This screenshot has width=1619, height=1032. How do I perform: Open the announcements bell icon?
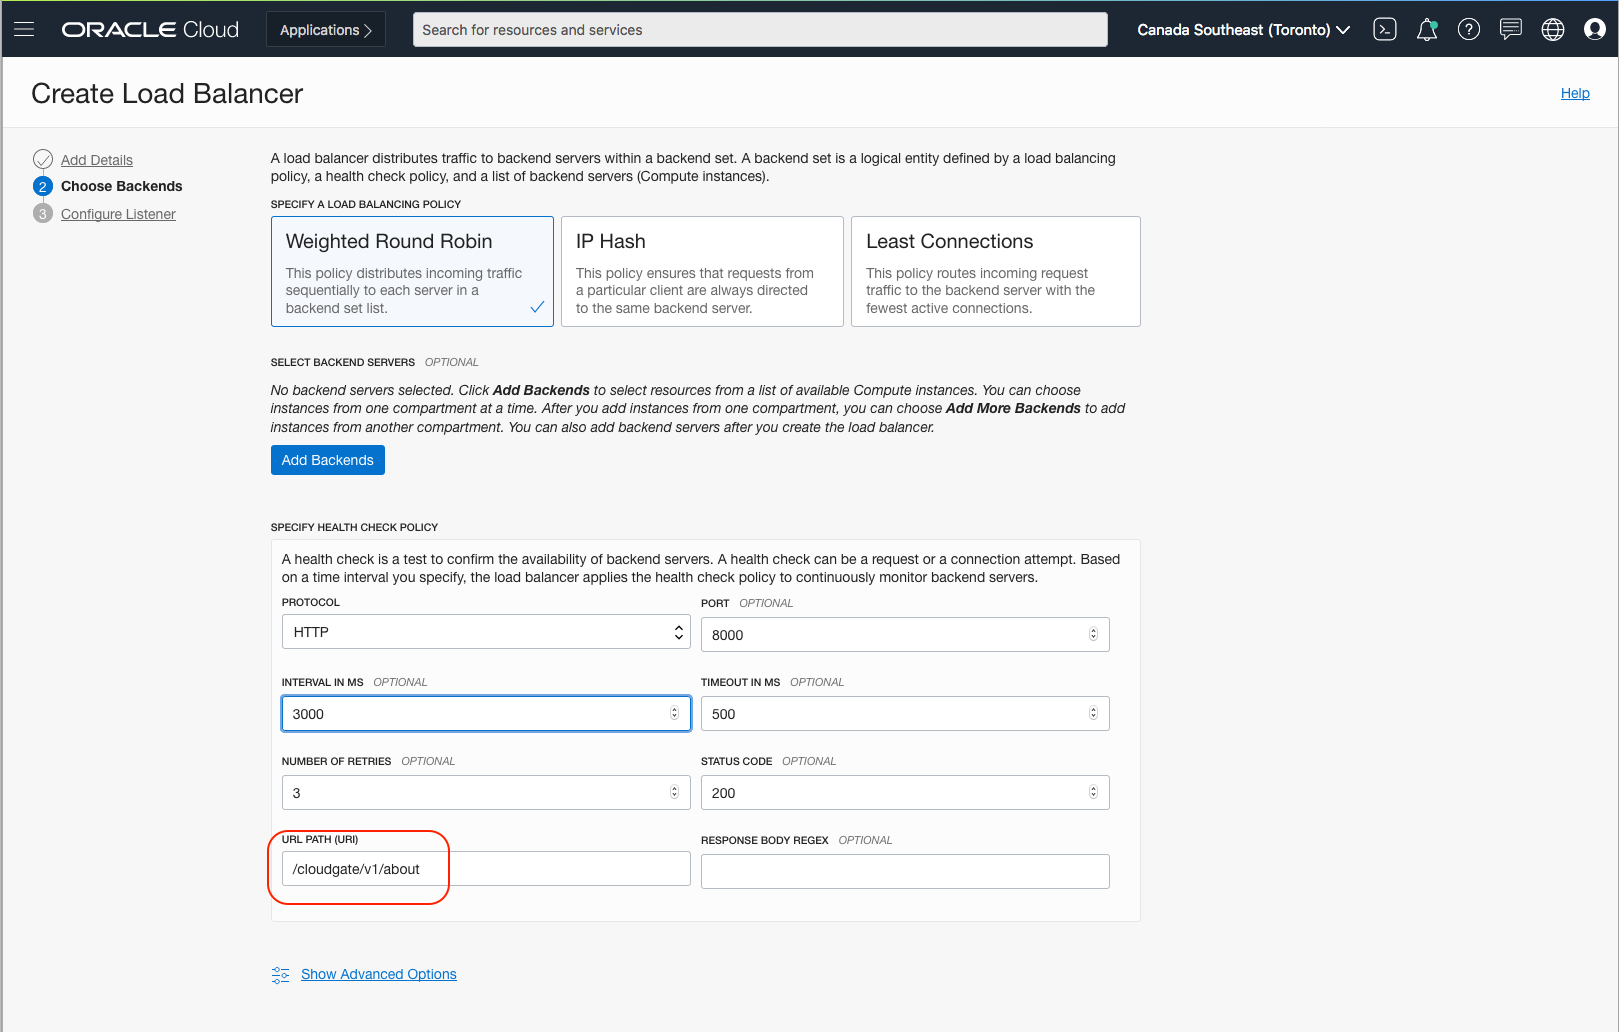click(x=1427, y=30)
